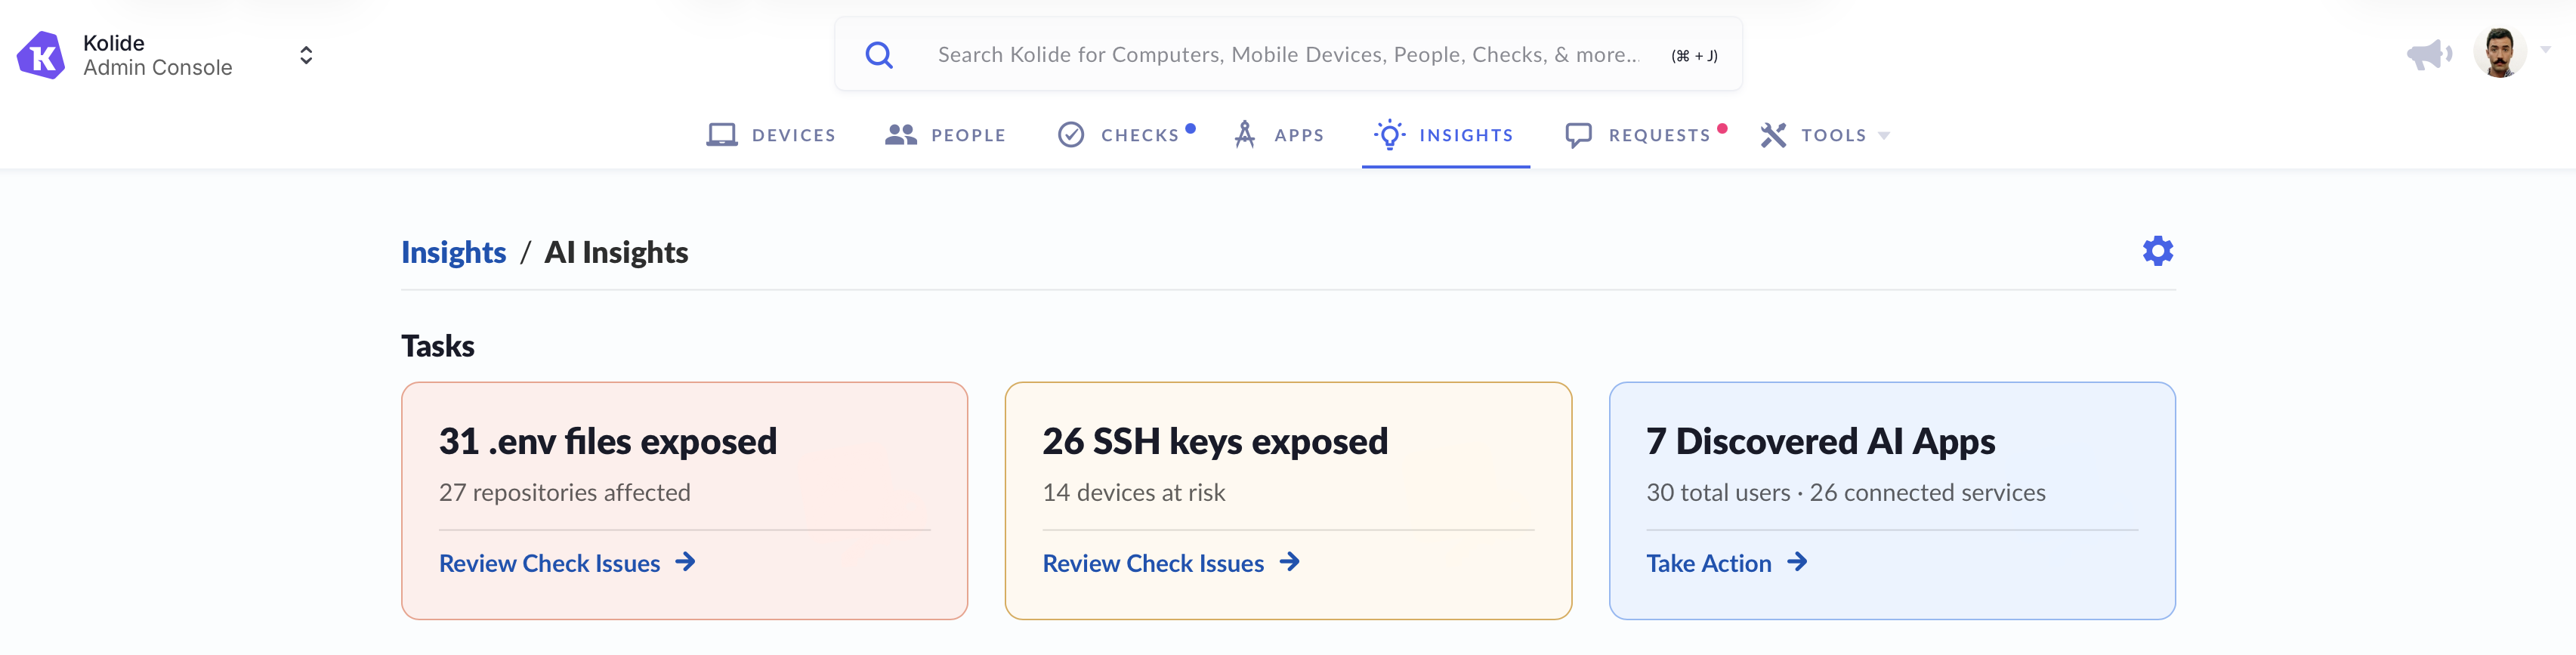
Task: Click the Checks checkmark circle icon
Action: tap(1070, 135)
